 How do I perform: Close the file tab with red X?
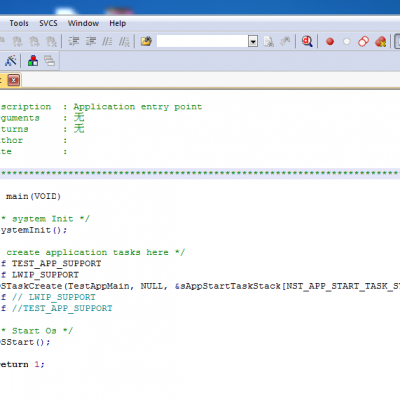point(14,80)
